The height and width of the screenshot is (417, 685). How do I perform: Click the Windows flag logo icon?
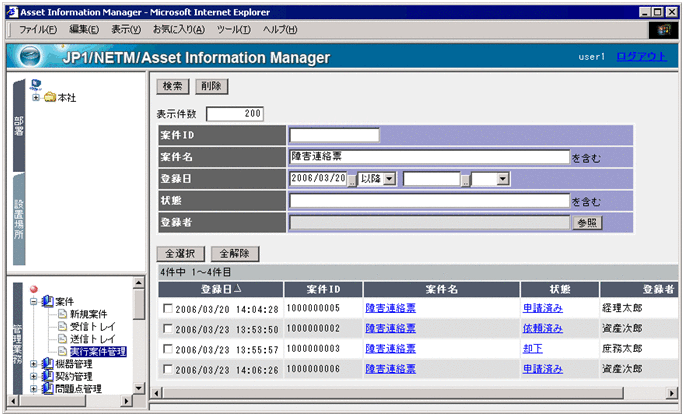click(x=664, y=30)
